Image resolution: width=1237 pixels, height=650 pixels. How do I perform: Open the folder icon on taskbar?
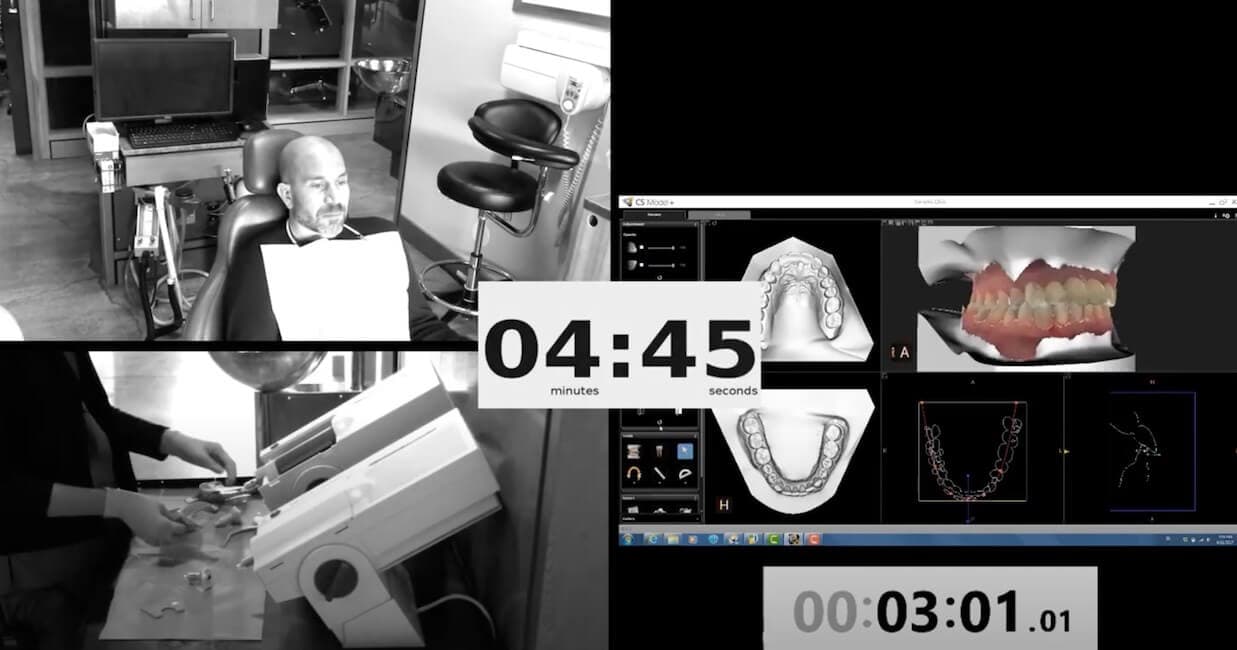[x=673, y=539]
